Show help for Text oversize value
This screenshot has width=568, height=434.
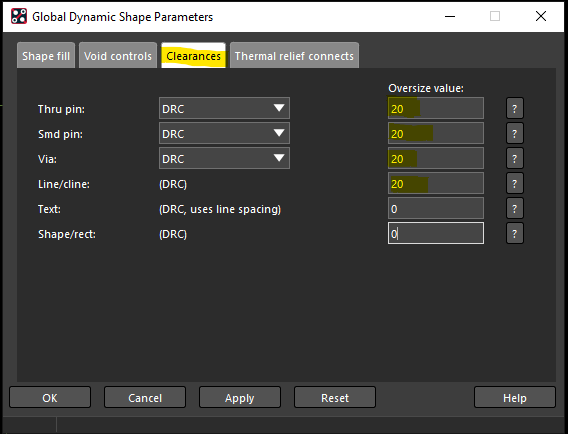514,208
